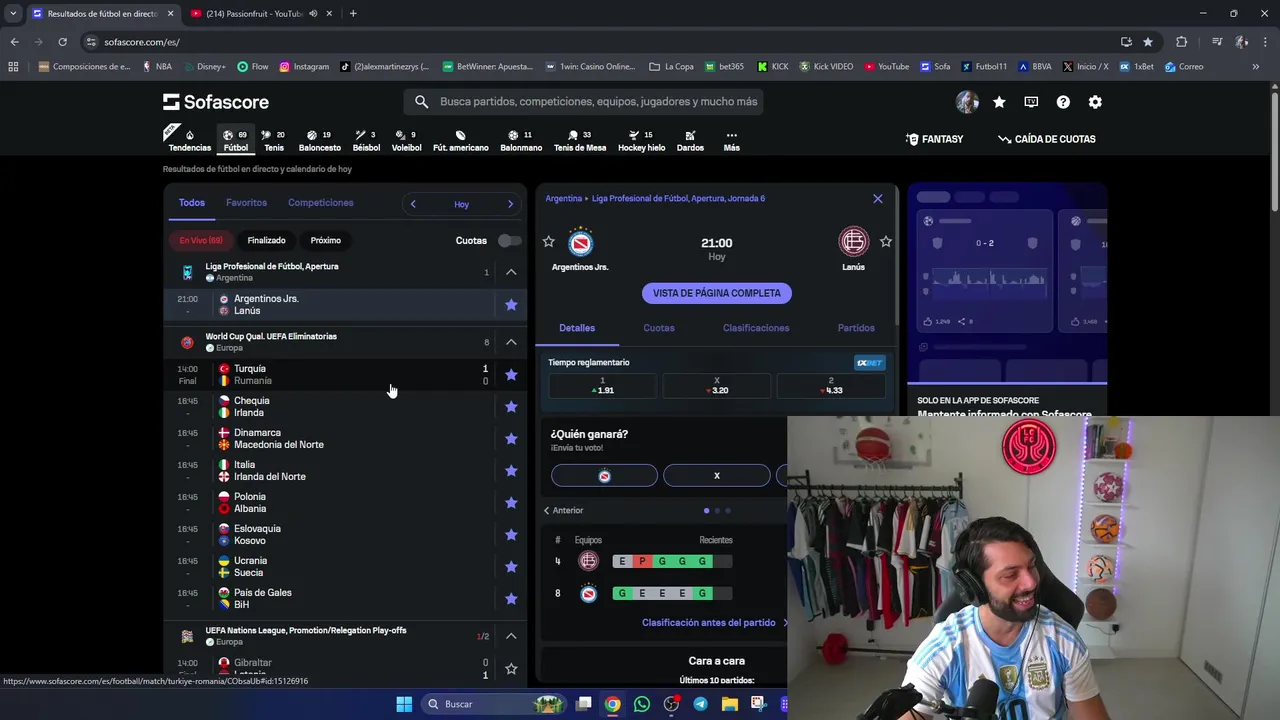
Task: Open favorites star in Sofascore header
Action: click(999, 102)
